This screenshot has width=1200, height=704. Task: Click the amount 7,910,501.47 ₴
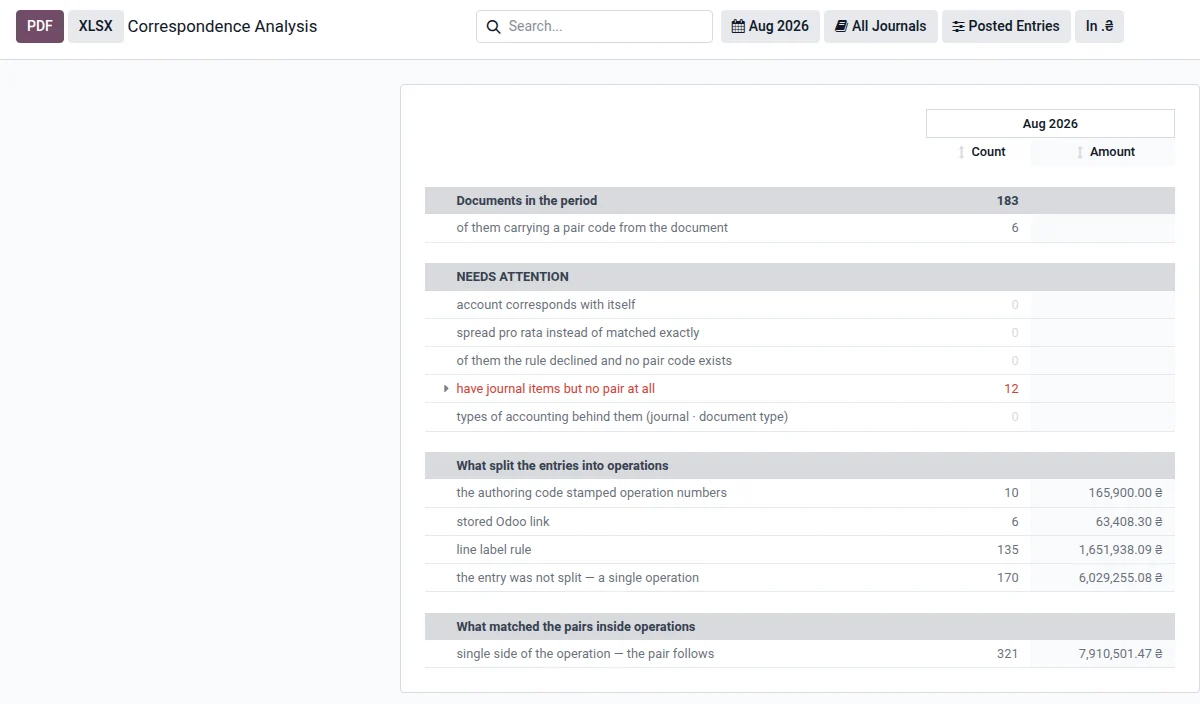click(x=1121, y=654)
